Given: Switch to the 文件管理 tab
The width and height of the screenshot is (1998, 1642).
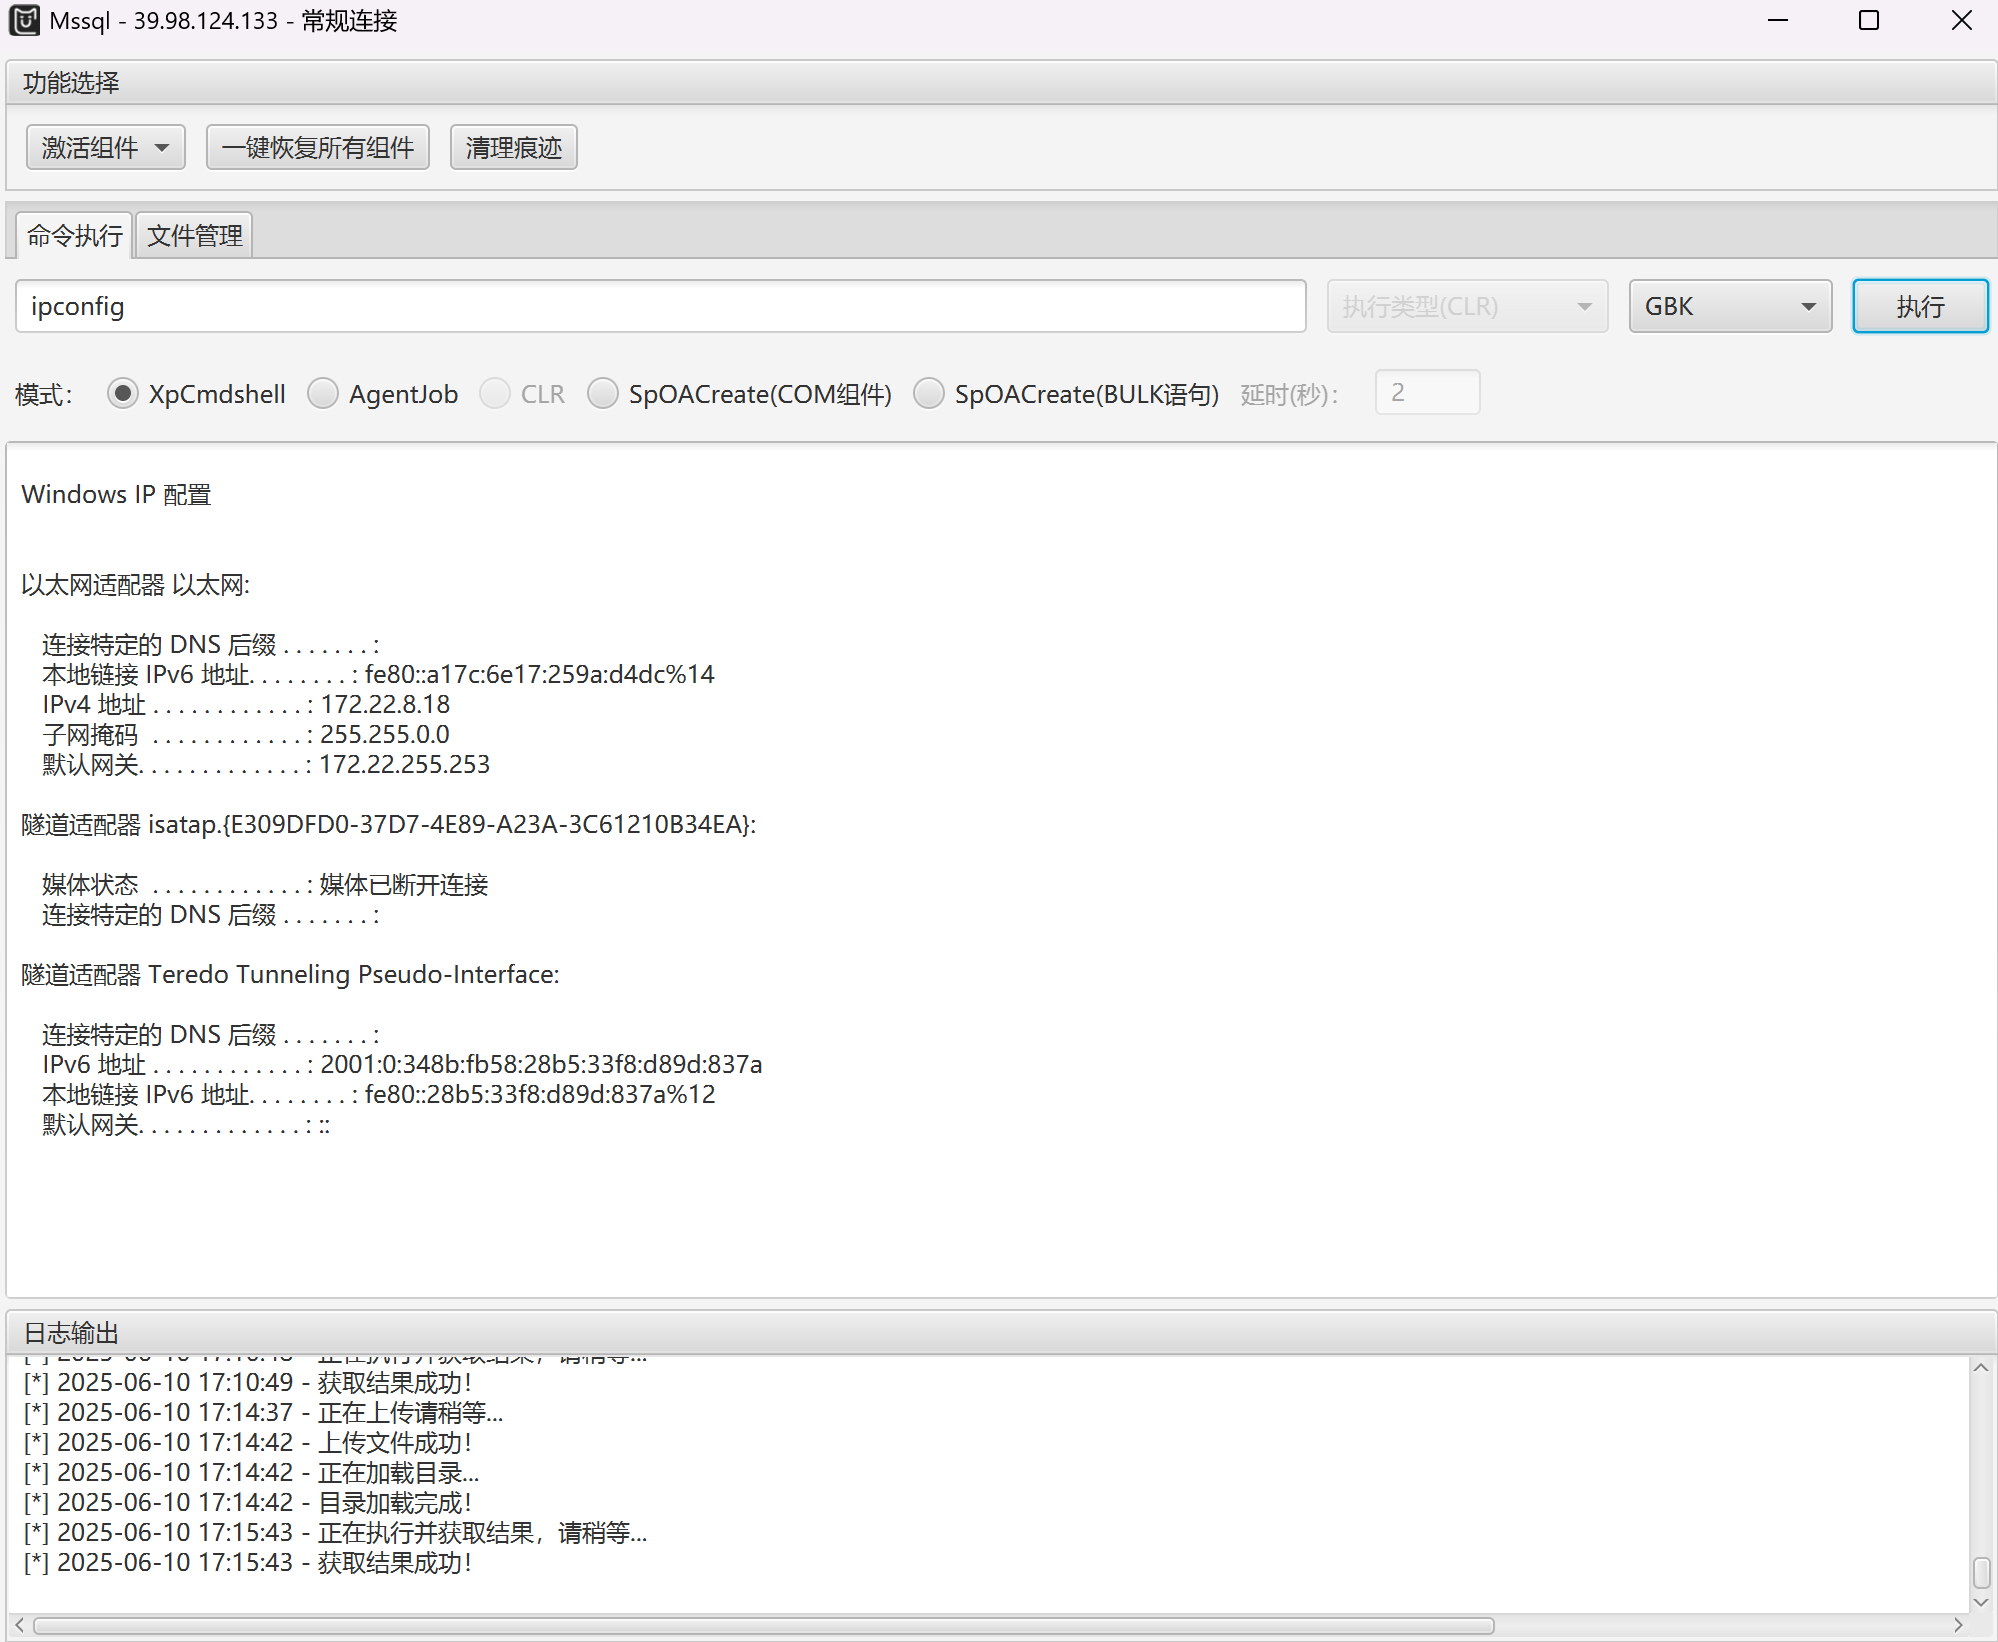Looking at the screenshot, I should [194, 236].
